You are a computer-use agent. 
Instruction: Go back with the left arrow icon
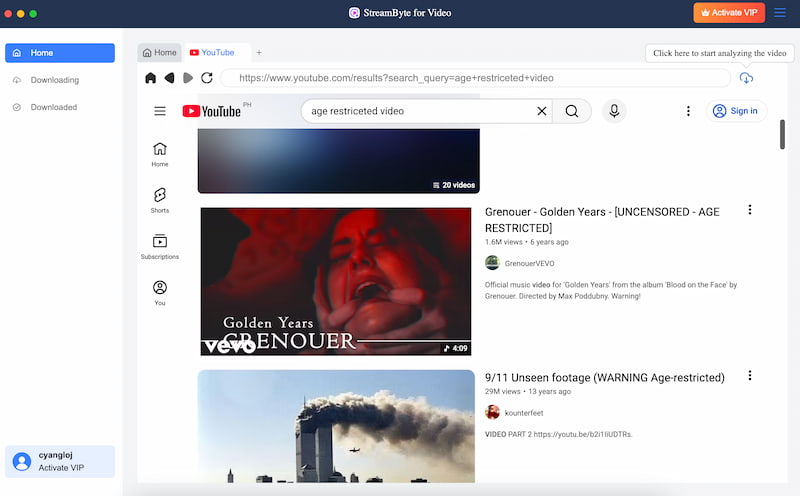coord(169,78)
